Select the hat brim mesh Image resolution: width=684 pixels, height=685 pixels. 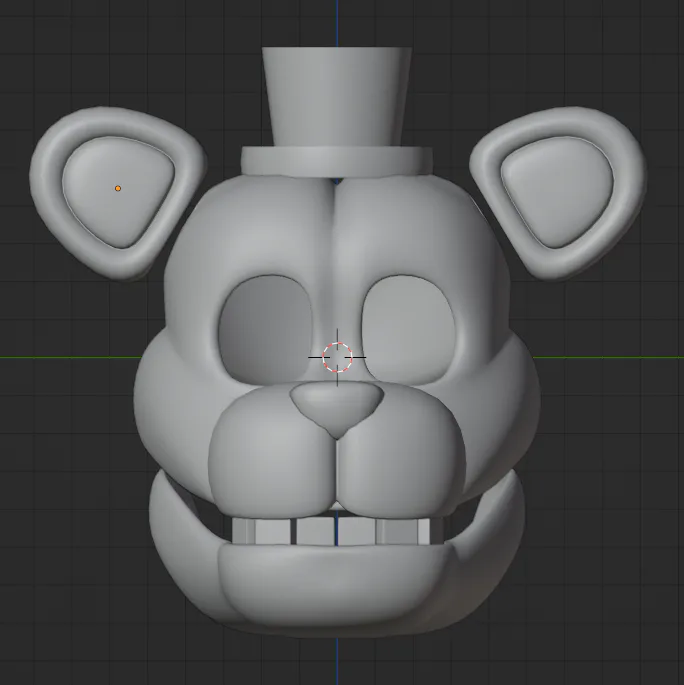tap(337, 162)
